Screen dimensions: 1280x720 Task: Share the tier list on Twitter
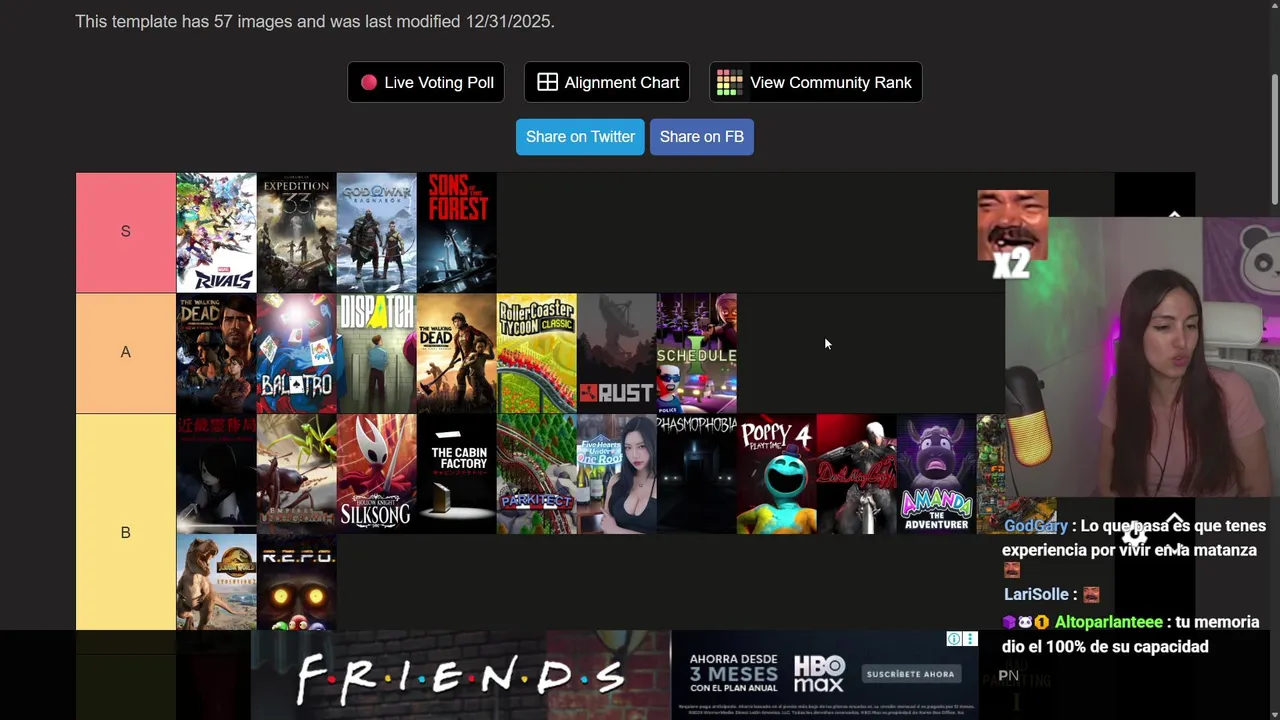(580, 137)
